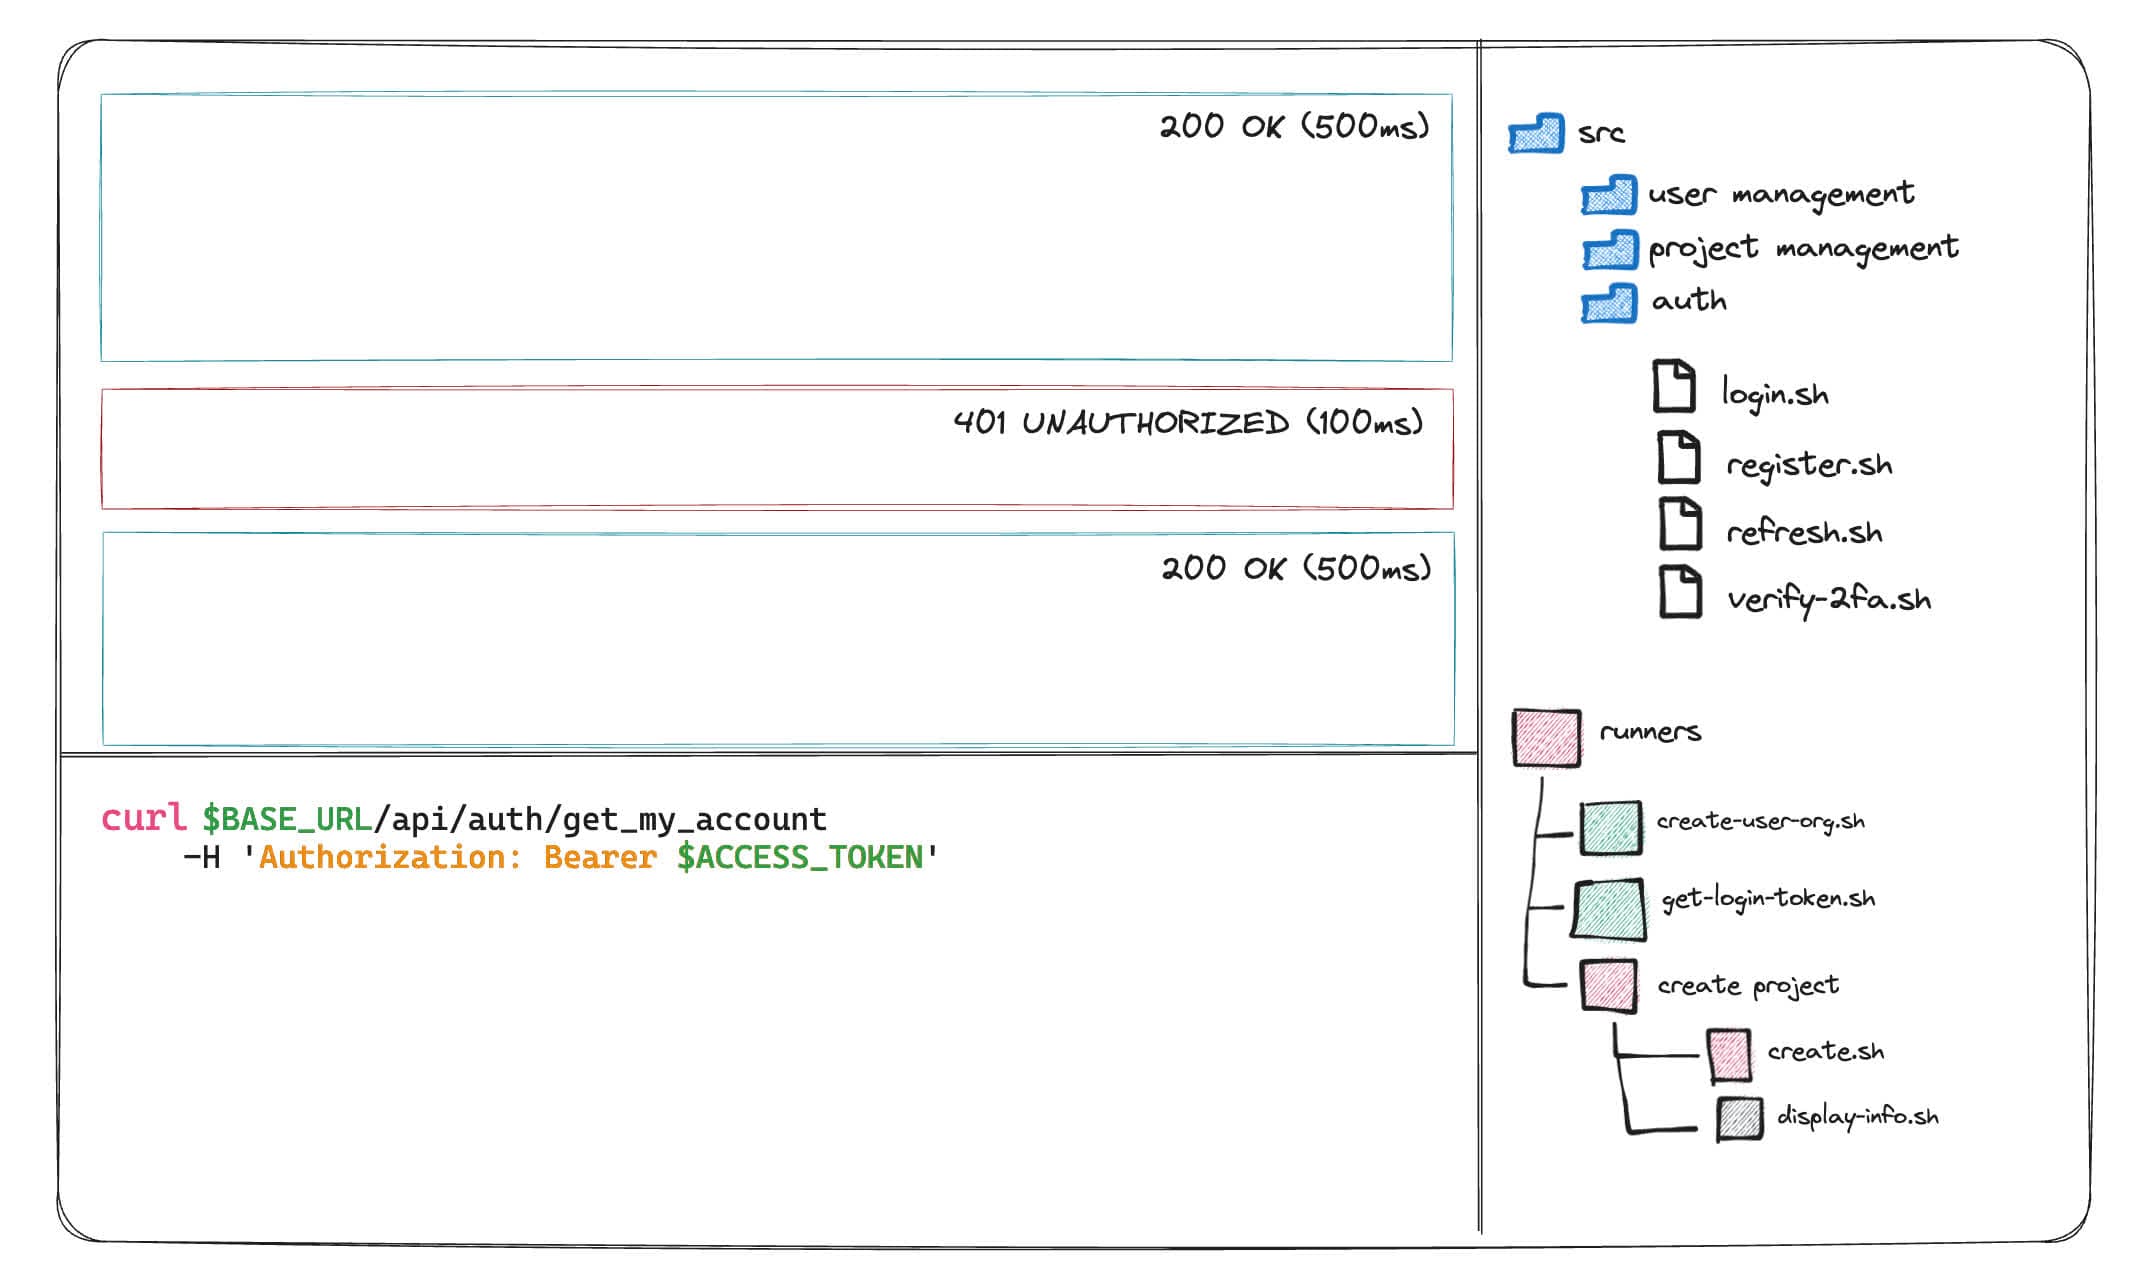Viewport: 2144px width, 1284px height.
Task: Open the user management folder icon
Action: tap(1609, 195)
